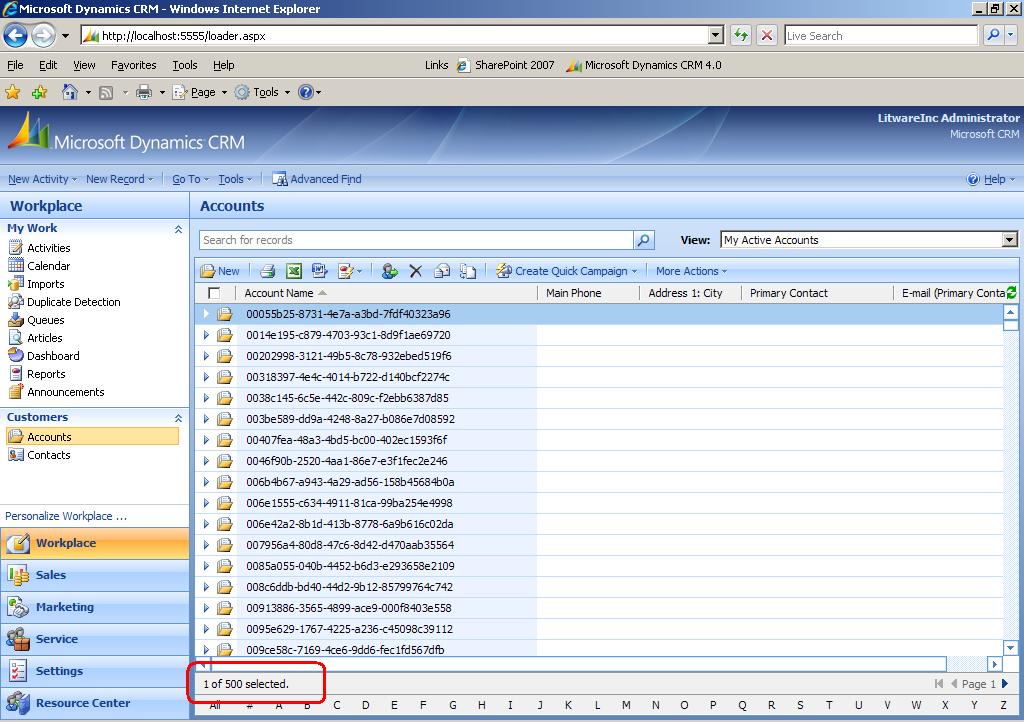Screen dimensions: 1024x722
Task: Open the Favorites menu in Internet Explorer
Action: pyautogui.click(x=133, y=65)
